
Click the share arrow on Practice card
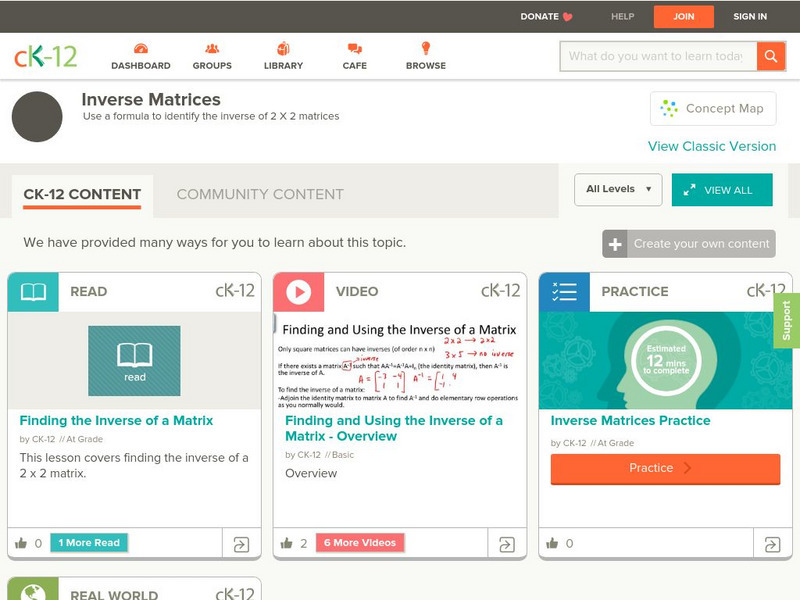click(x=772, y=544)
